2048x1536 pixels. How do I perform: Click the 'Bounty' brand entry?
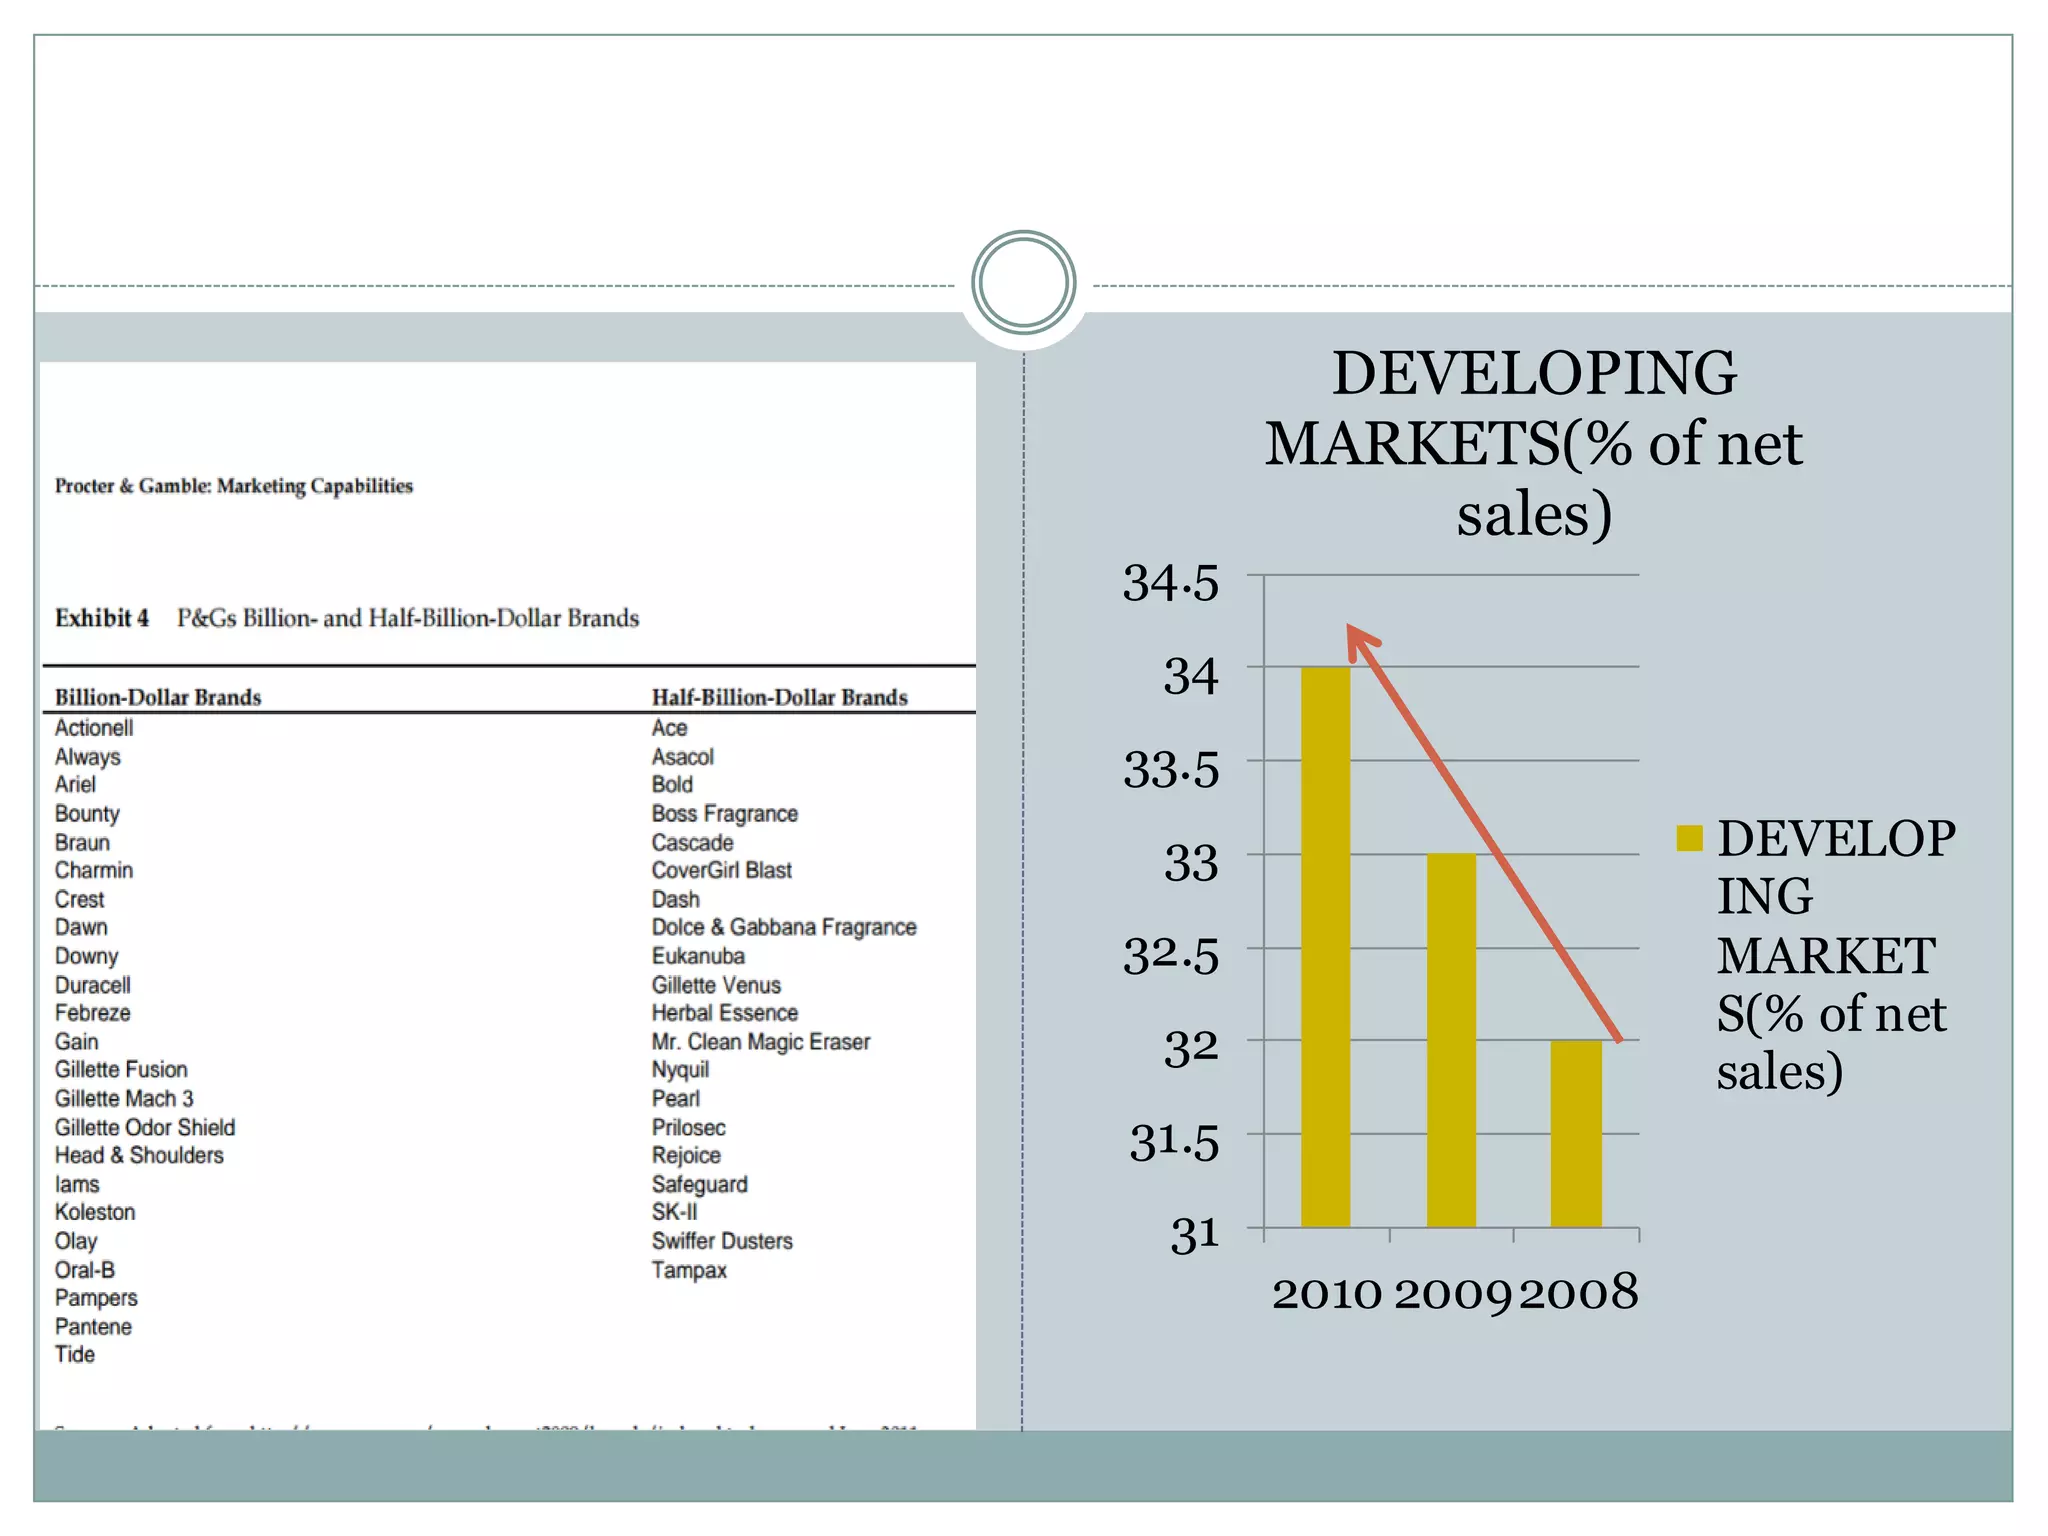coord(87,814)
